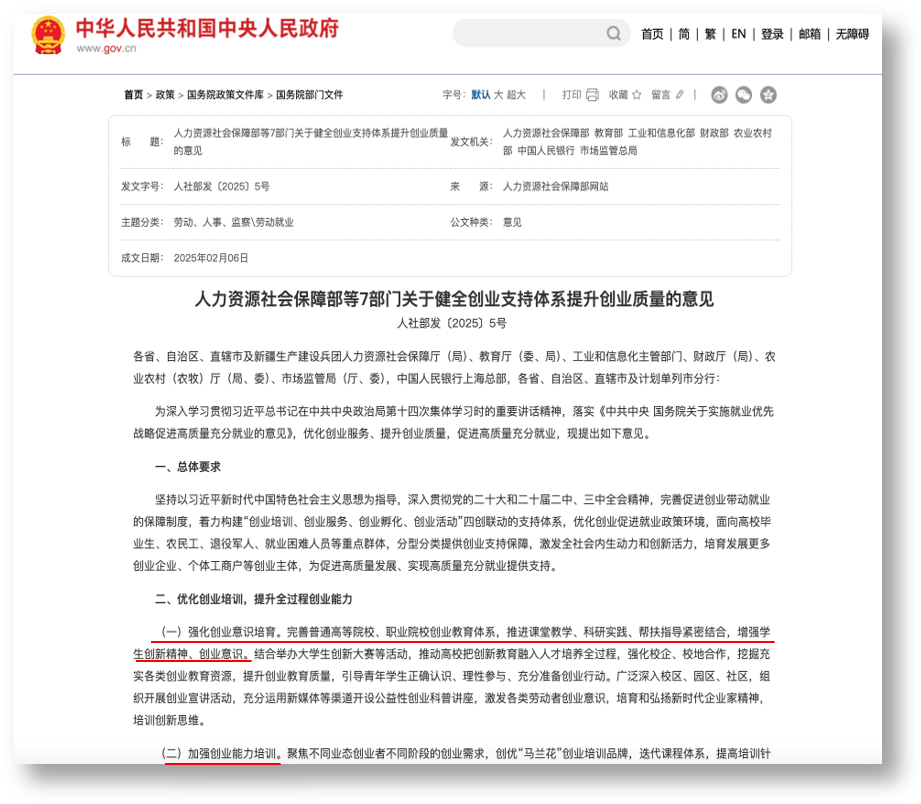The image size is (921, 804).
Task: Click the printer icon
Action: (x=592, y=95)
